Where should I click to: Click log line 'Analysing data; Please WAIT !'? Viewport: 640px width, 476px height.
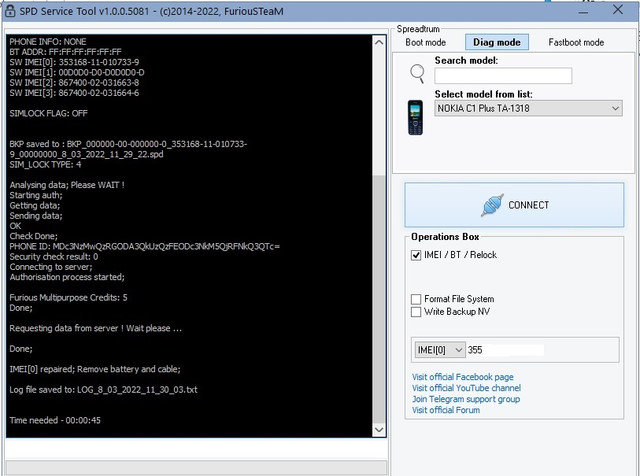(x=67, y=185)
